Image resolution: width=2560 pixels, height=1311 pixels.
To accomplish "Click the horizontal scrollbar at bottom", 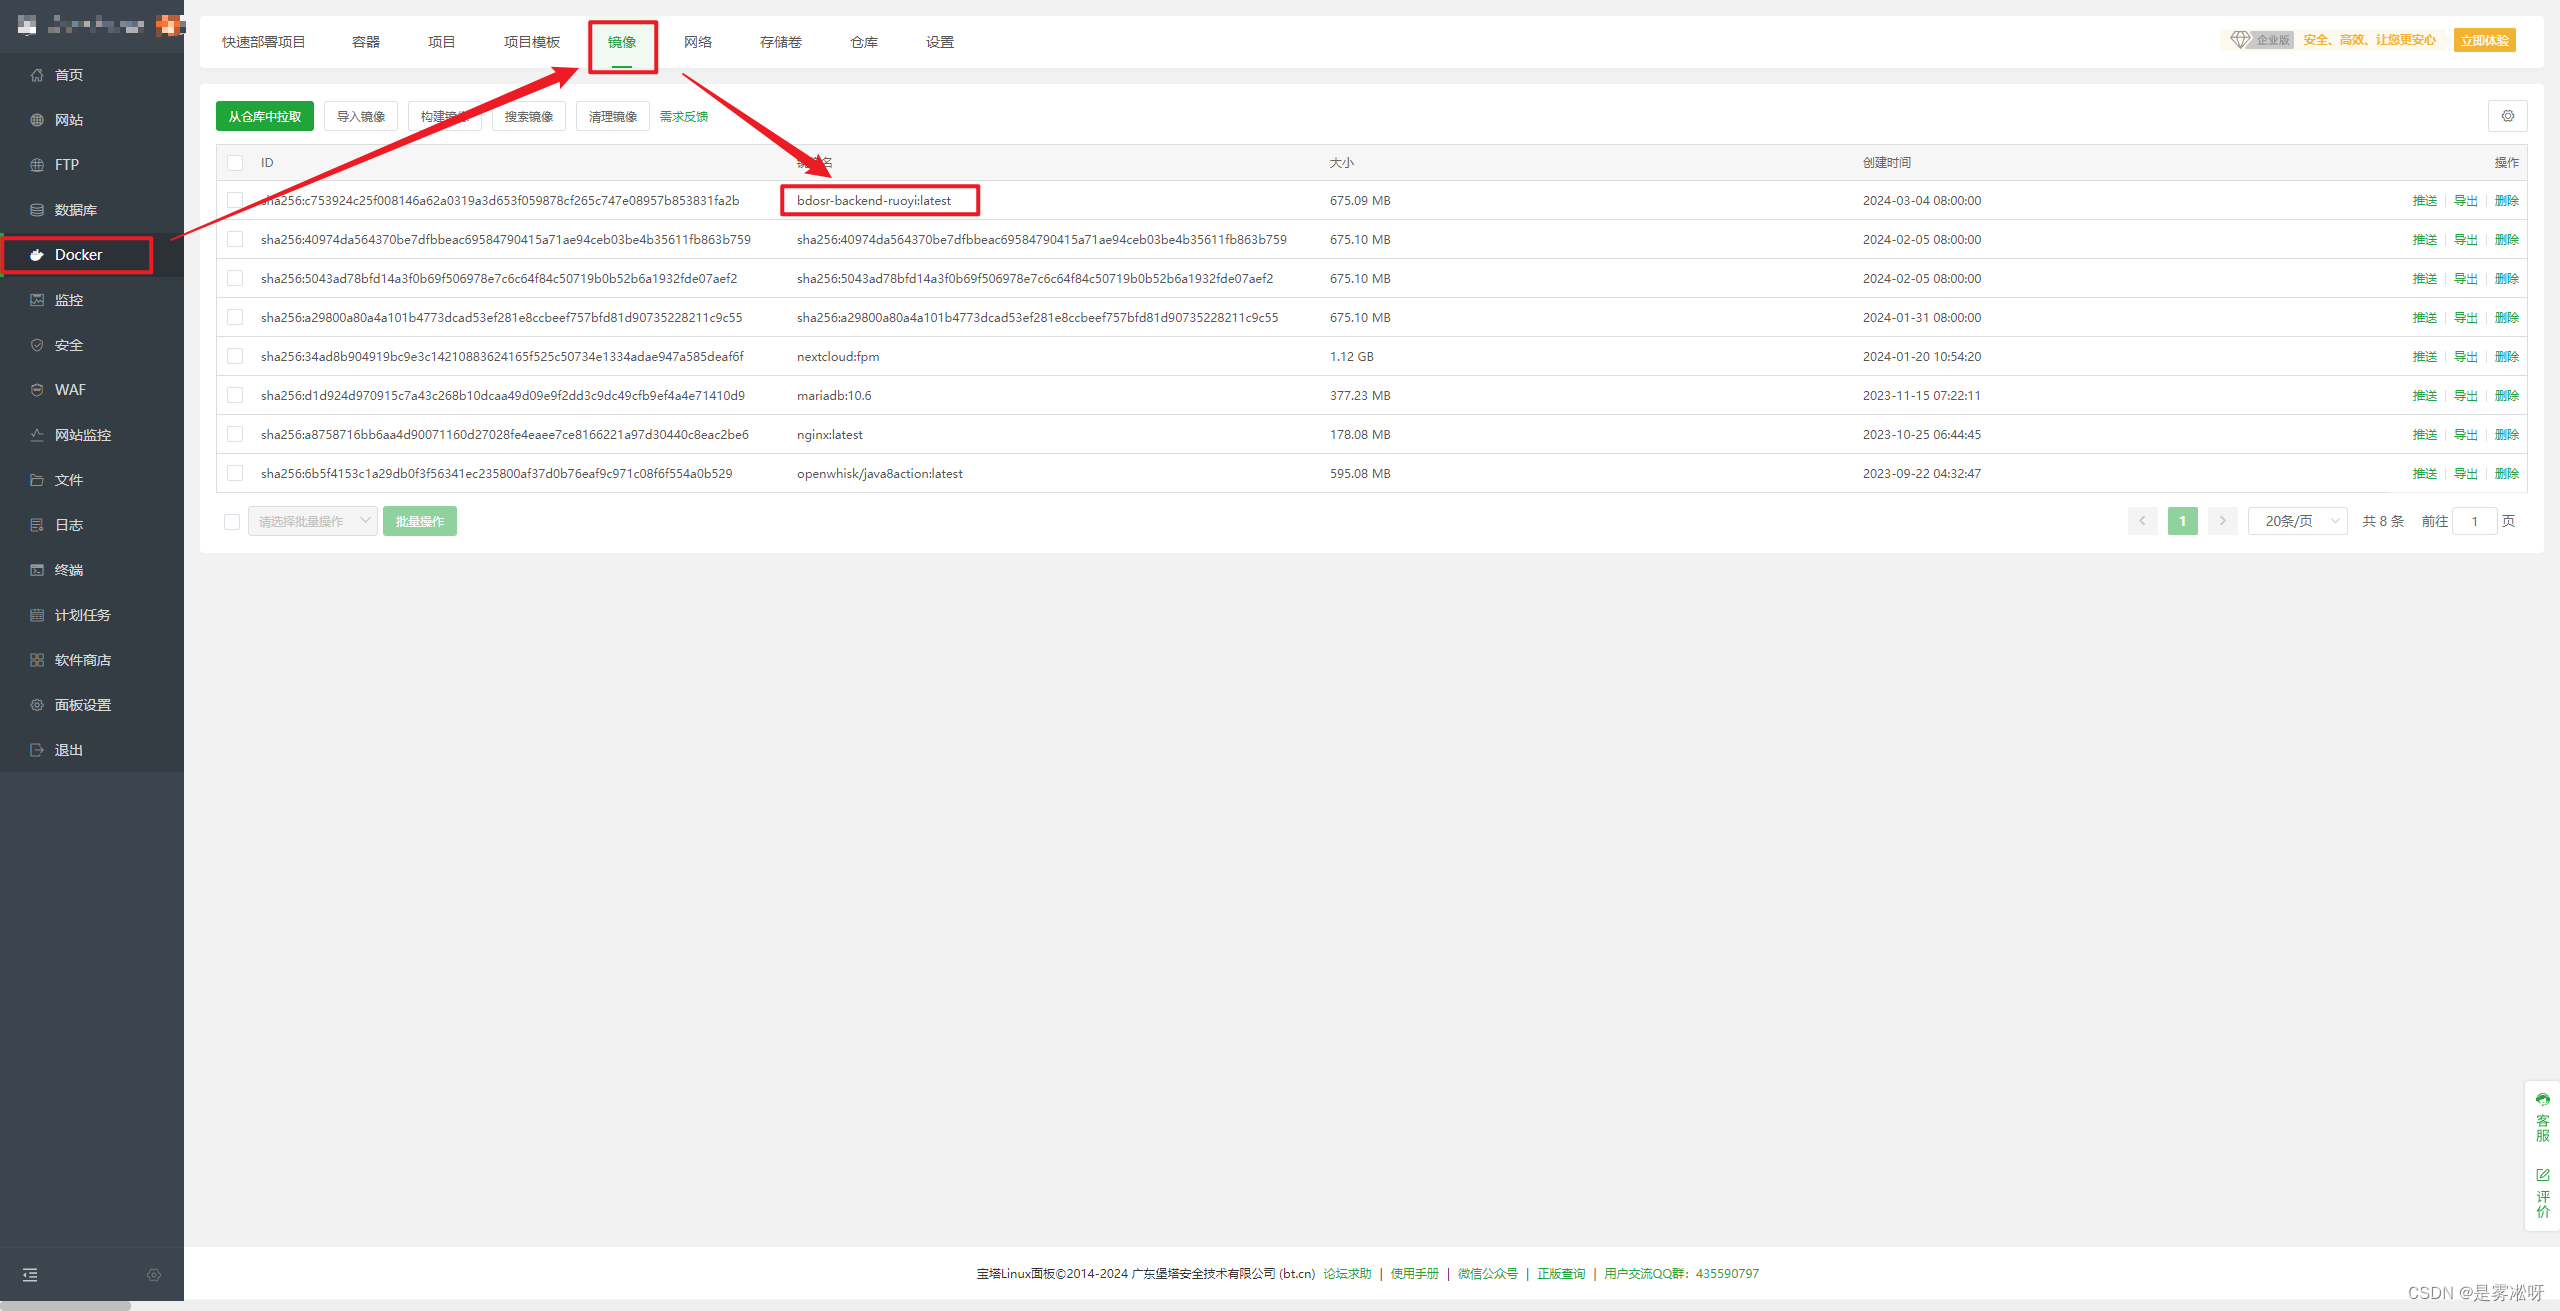I will (65, 1306).
